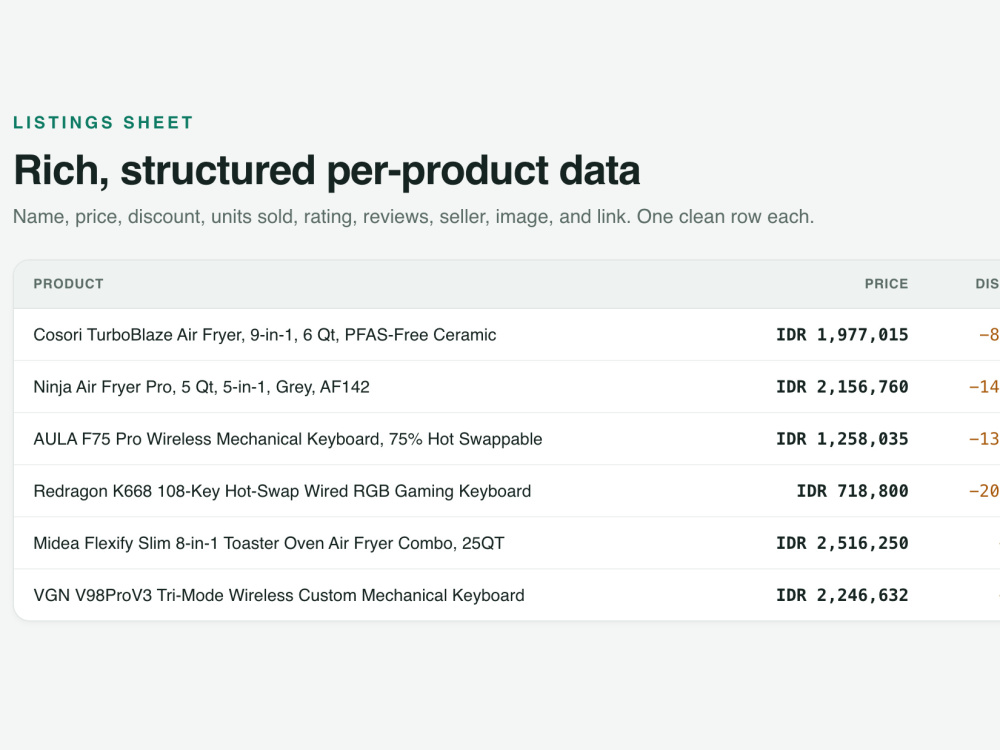Screen dimensions: 1000x750
Task: Select the Midea Flexify Slim Toaster Oven name
Action: (268, 543)
